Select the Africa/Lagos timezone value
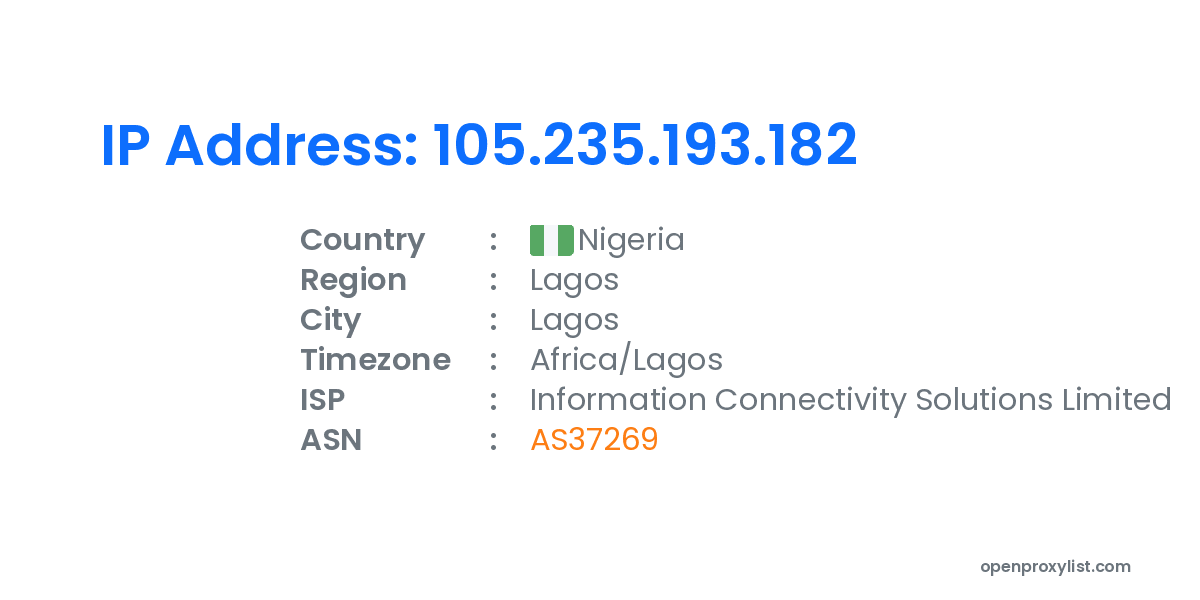 (626, 360)
